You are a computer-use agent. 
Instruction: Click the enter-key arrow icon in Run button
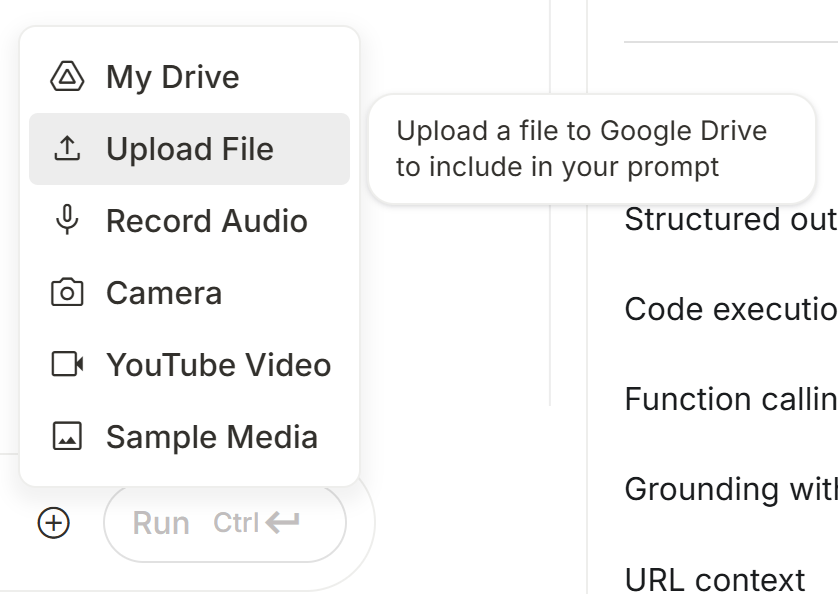tap(283, 522)
